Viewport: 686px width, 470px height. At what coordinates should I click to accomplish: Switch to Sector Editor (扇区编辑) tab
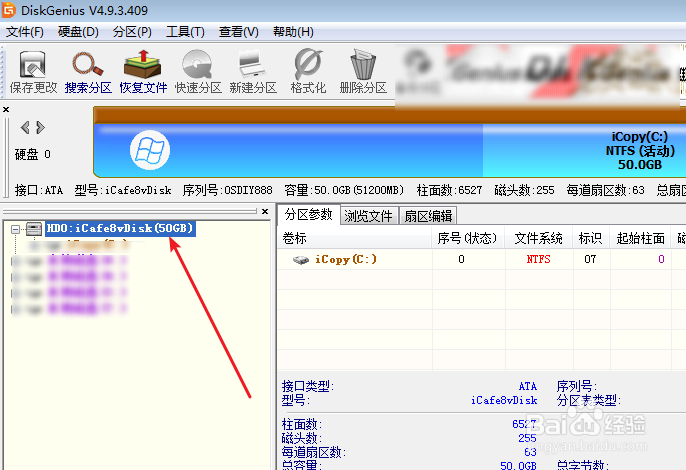428,216
